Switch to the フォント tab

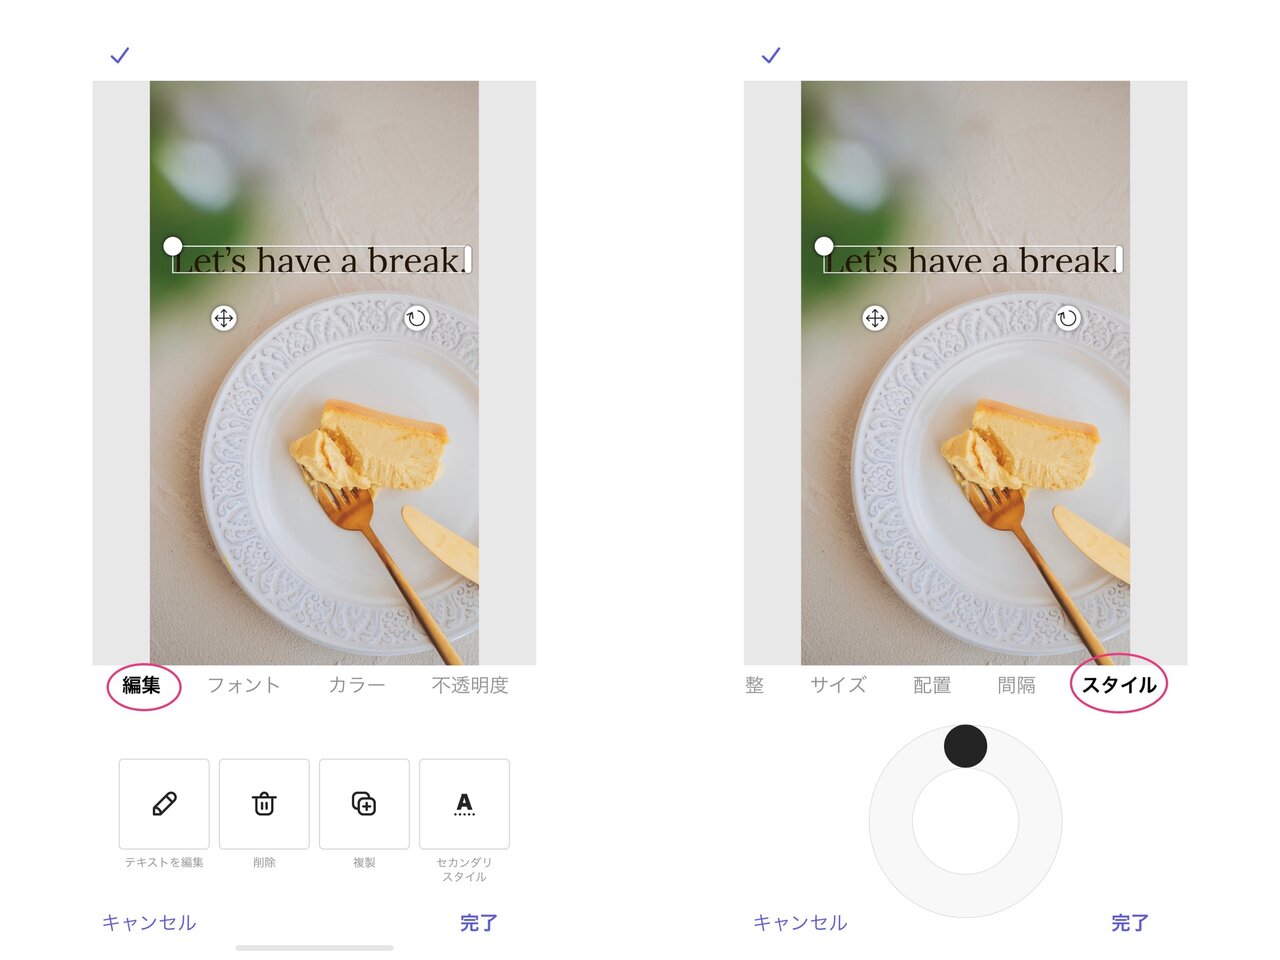tap(244, 685)
